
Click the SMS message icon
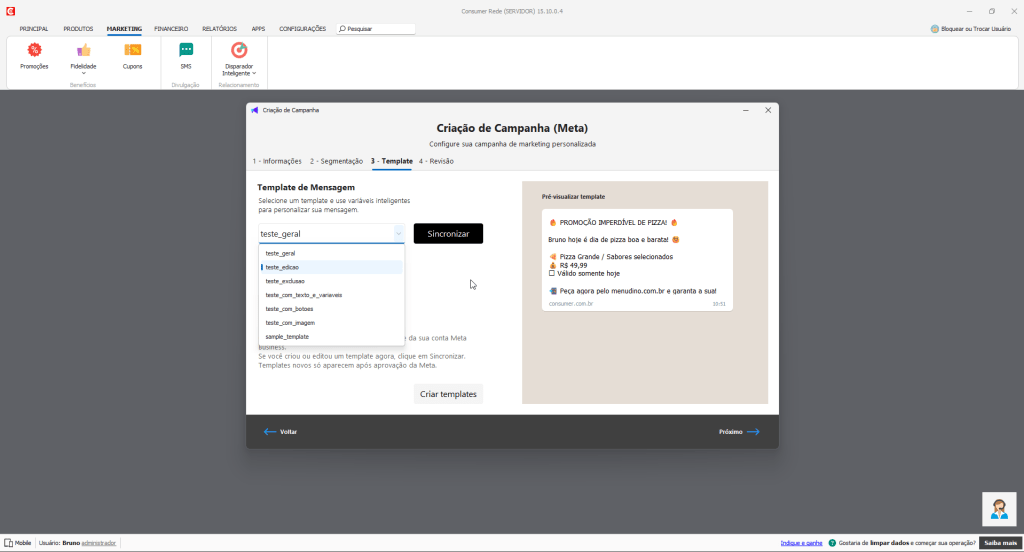186,50
